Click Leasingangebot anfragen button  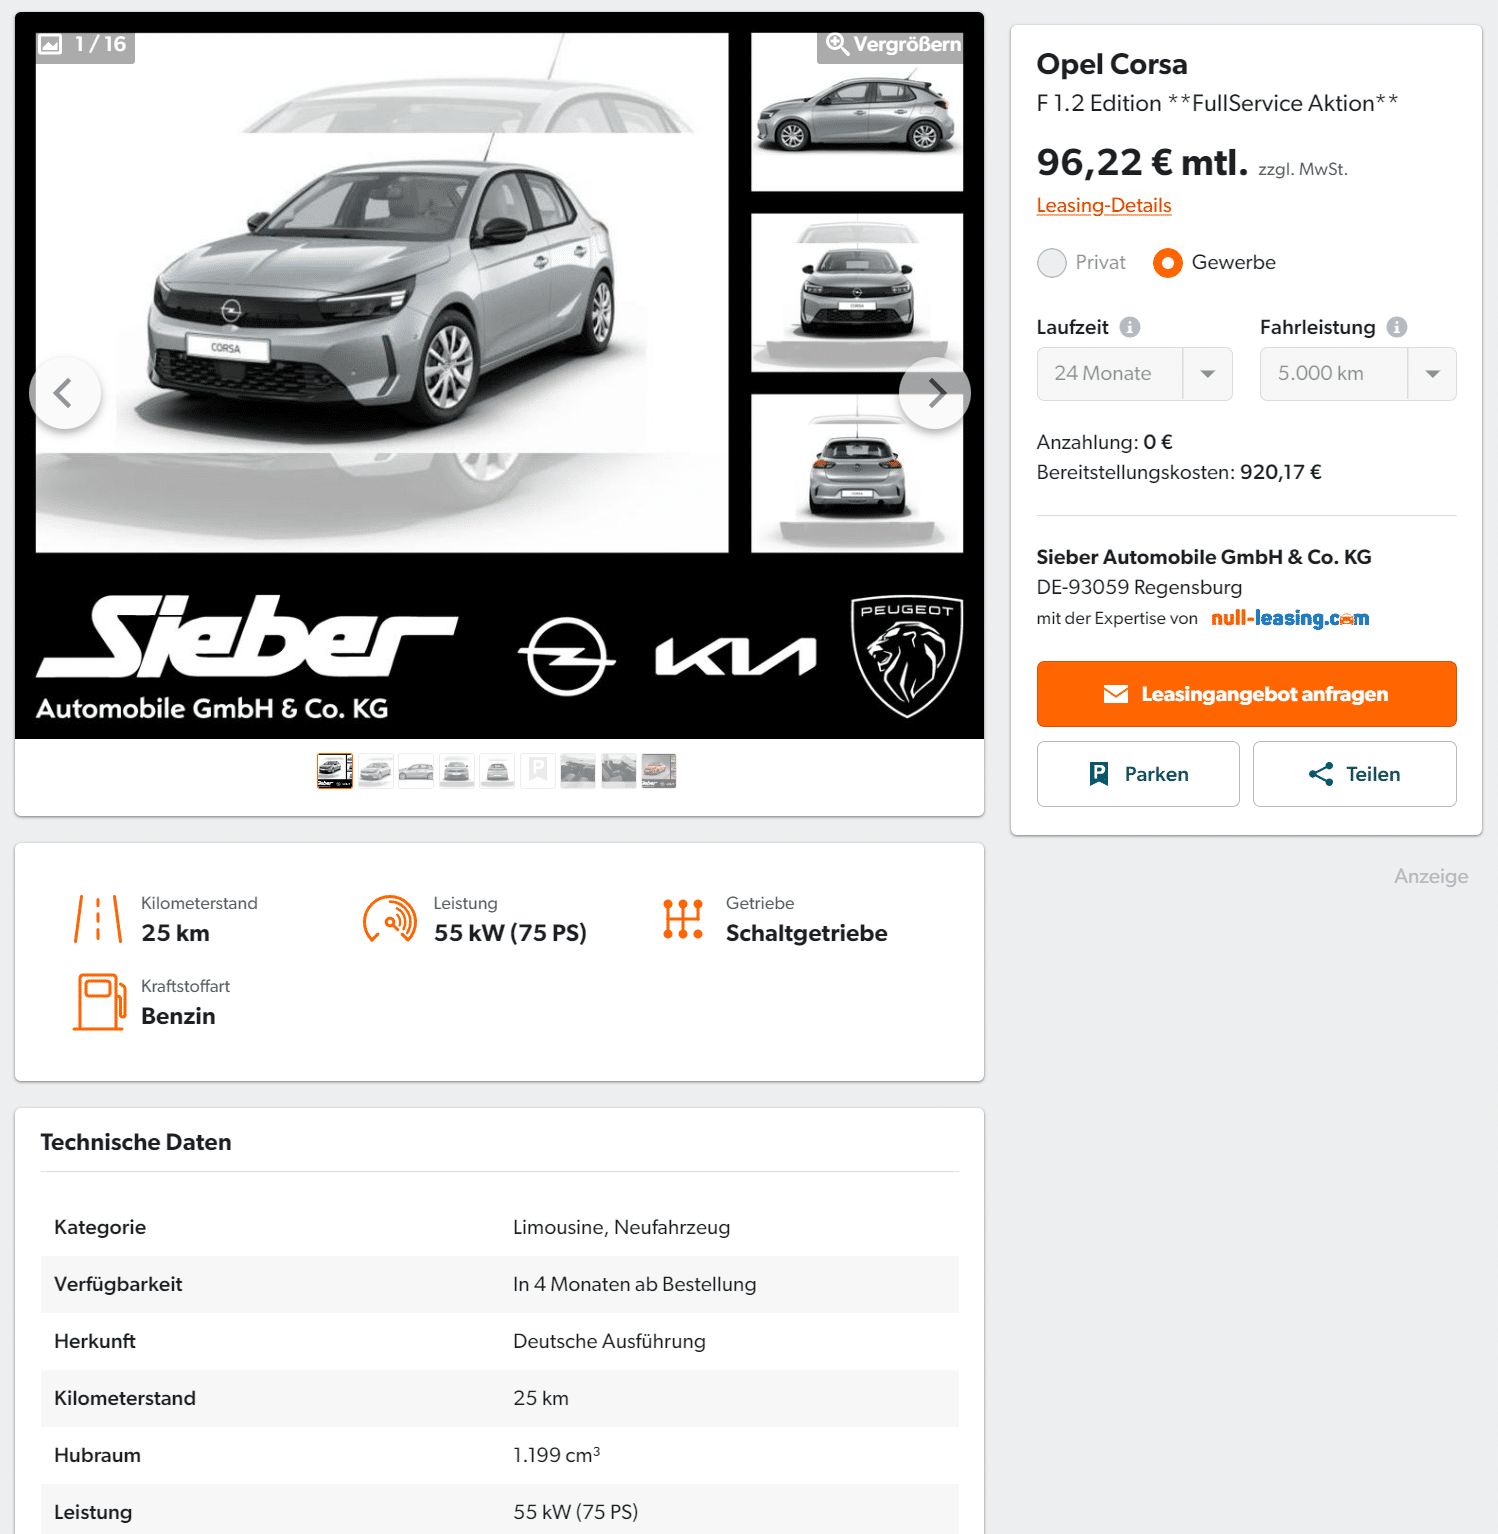tap(1246, 694)
